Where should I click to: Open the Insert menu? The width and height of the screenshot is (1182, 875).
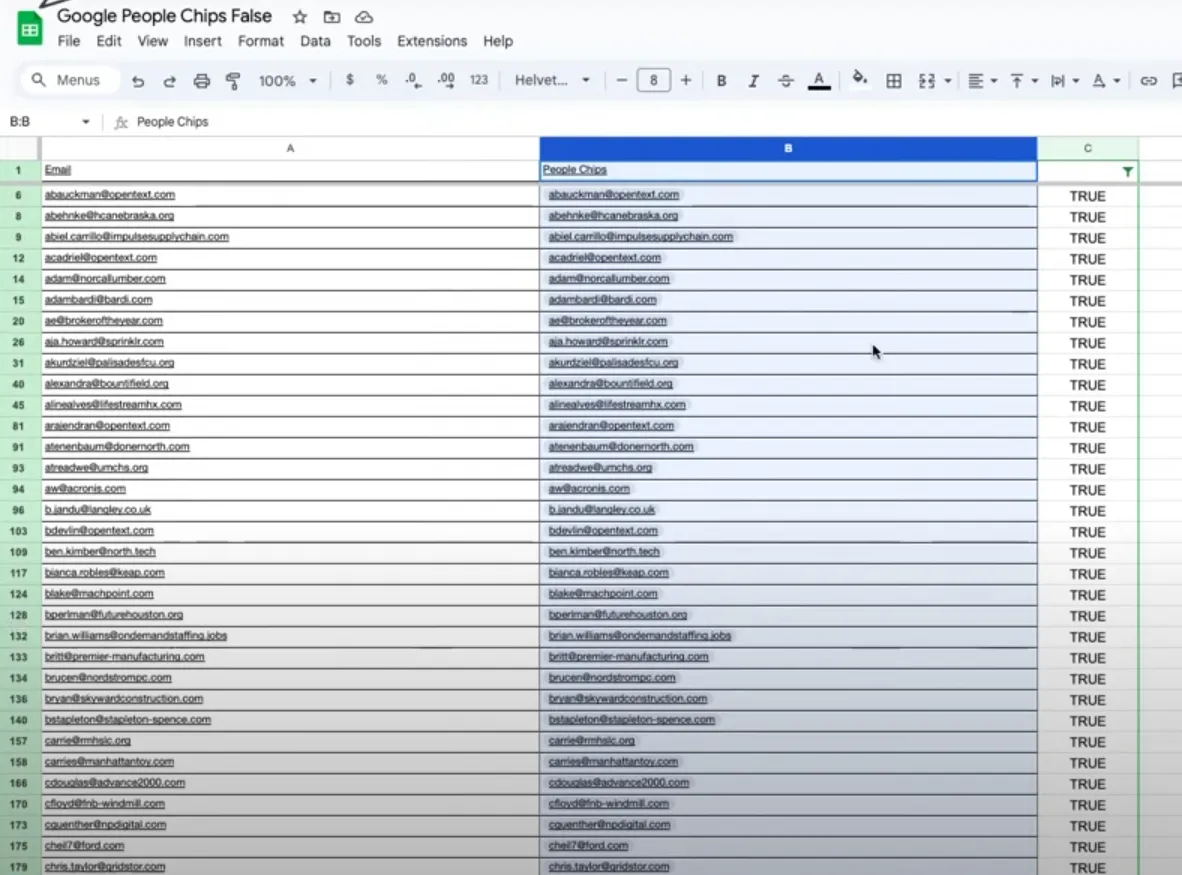click(203, 41)
